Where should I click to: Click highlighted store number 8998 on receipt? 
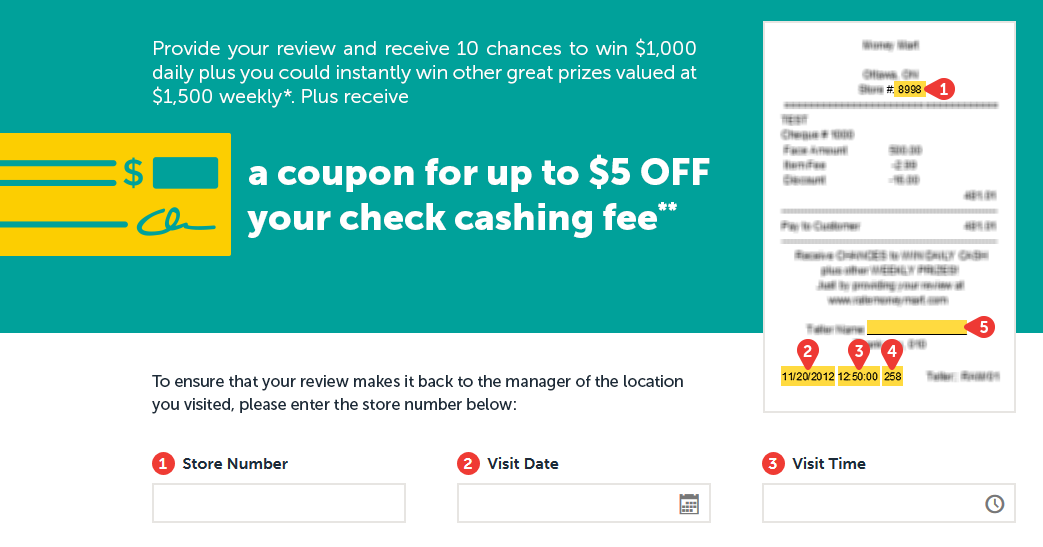(x=910, y=90)
